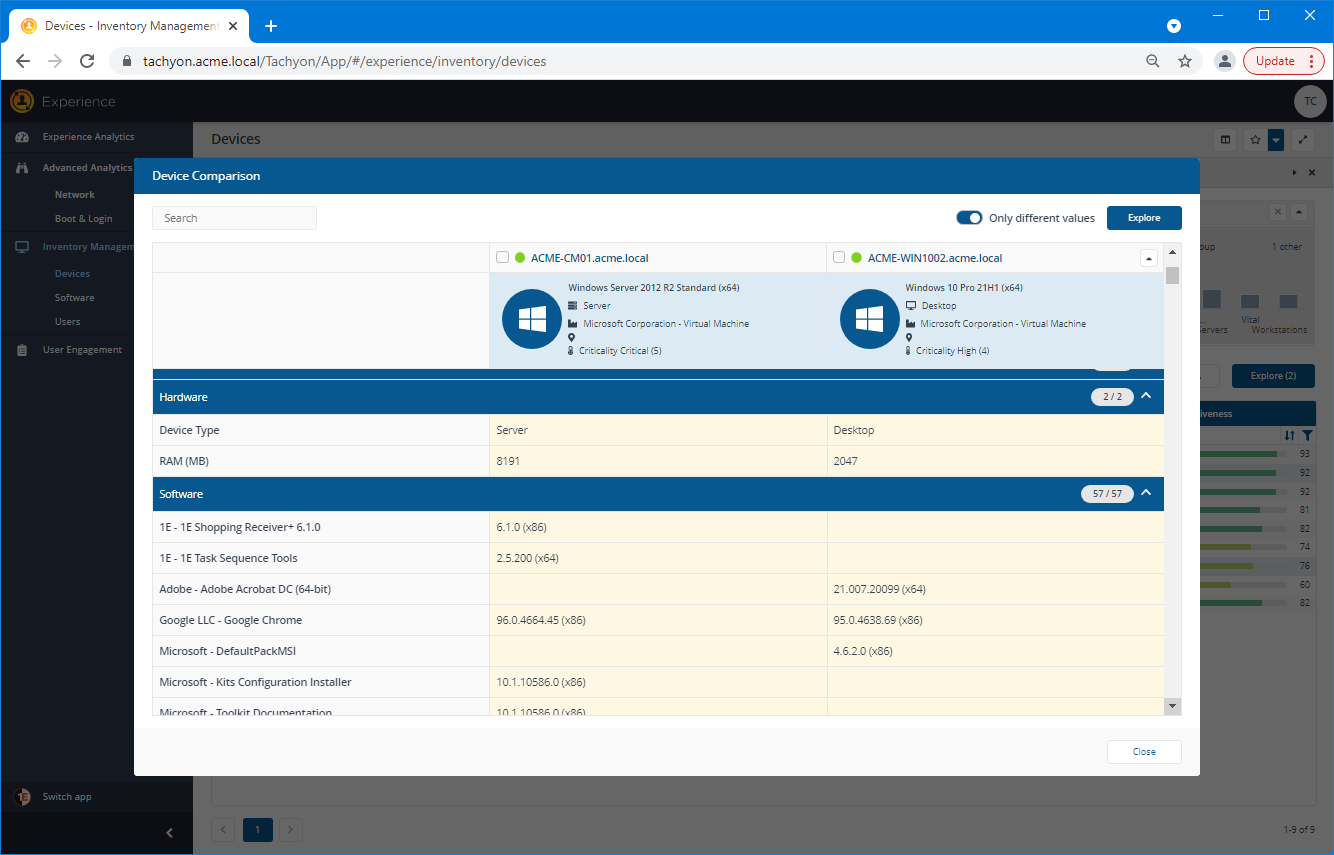This screenshot has width=1334, height=855.
Task: Go to next page arrow
Action: 291,829
